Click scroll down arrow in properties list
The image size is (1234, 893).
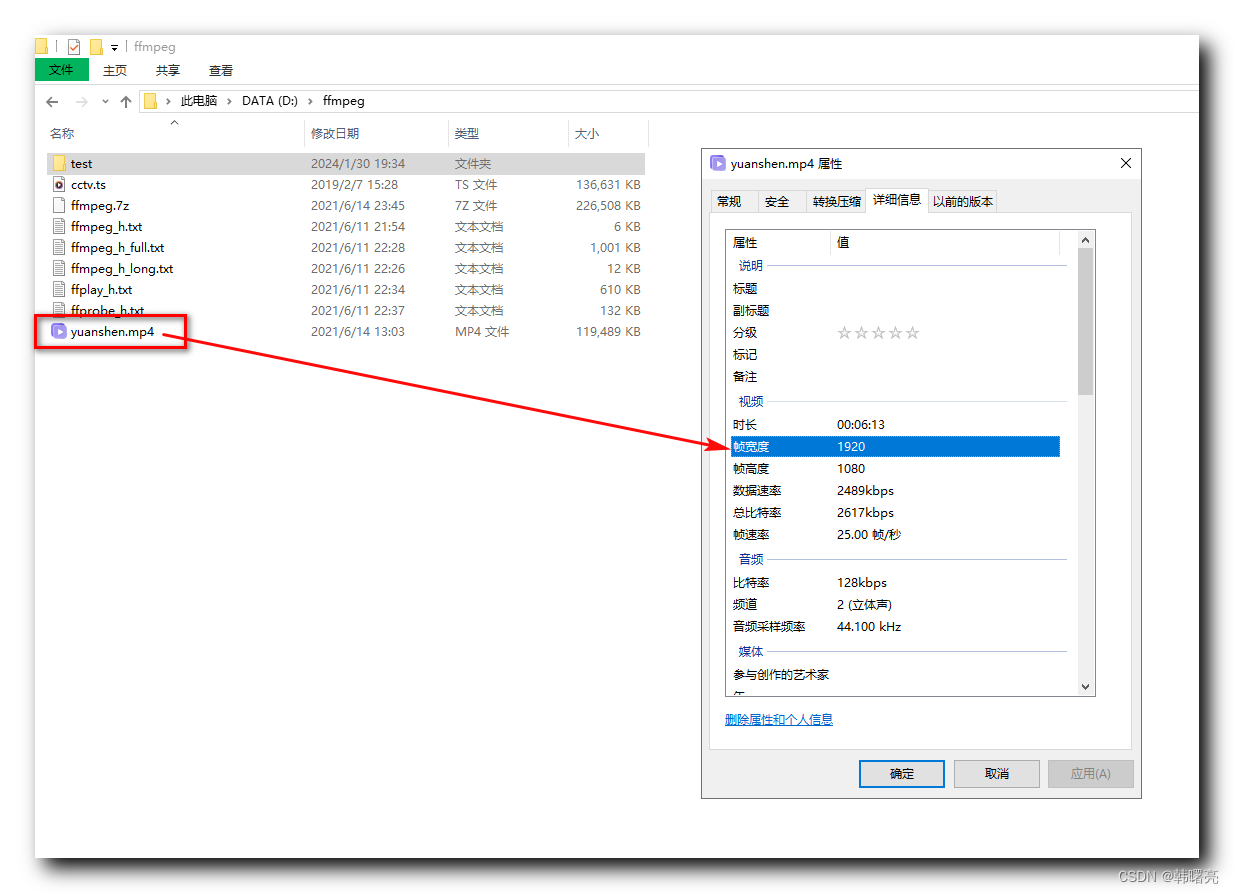1086,687
